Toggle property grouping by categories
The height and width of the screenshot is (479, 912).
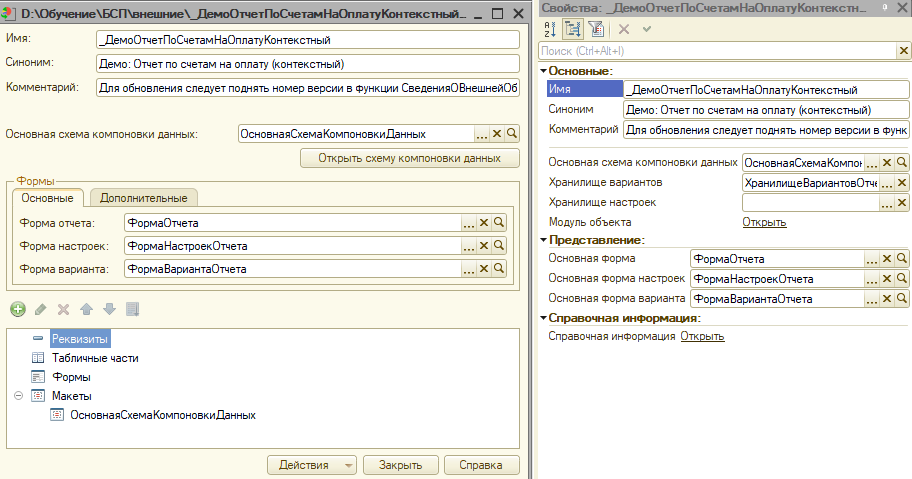pyautogui.click(x=571, y=29)
